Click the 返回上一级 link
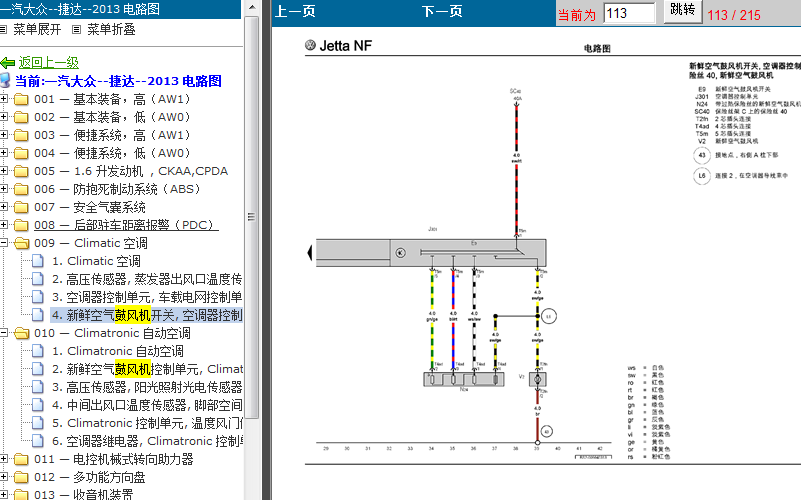 pyautogui.click(x=49, y=63)
